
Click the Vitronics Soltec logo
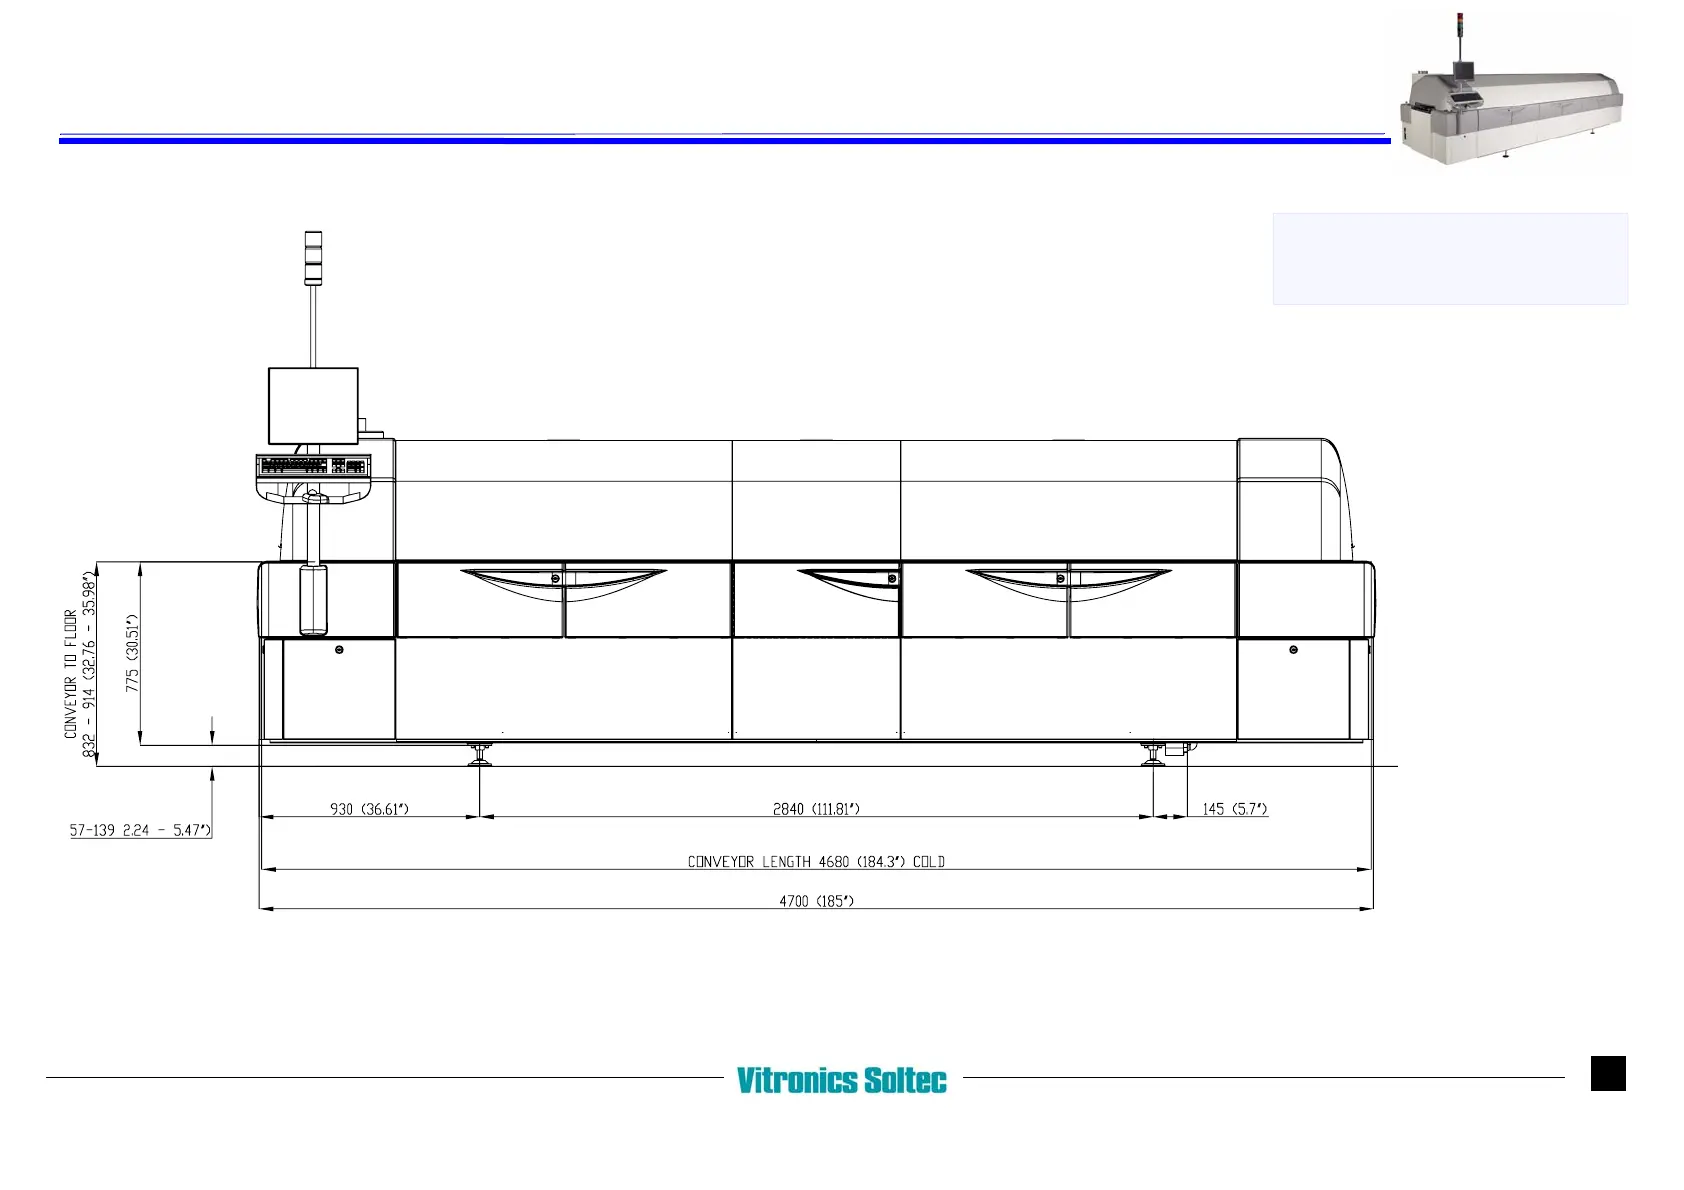pyautogui.click(x=841, y=1080)
